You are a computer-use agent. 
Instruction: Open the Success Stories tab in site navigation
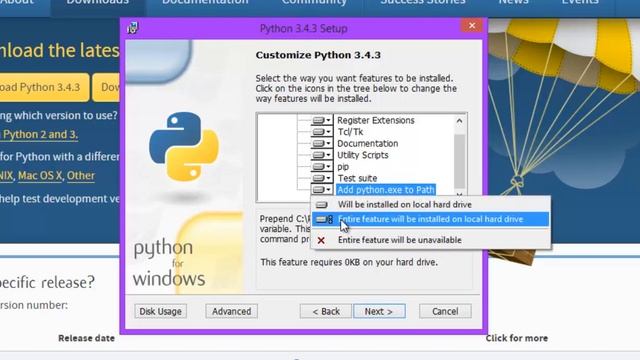pos(423,4)
